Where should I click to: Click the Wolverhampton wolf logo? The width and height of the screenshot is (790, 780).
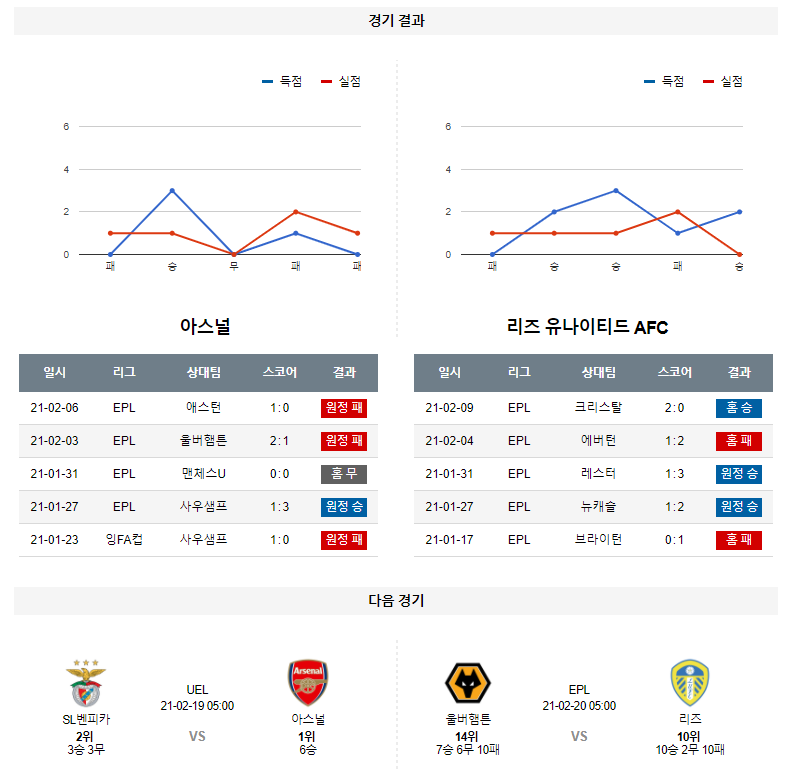pos(468,683)
